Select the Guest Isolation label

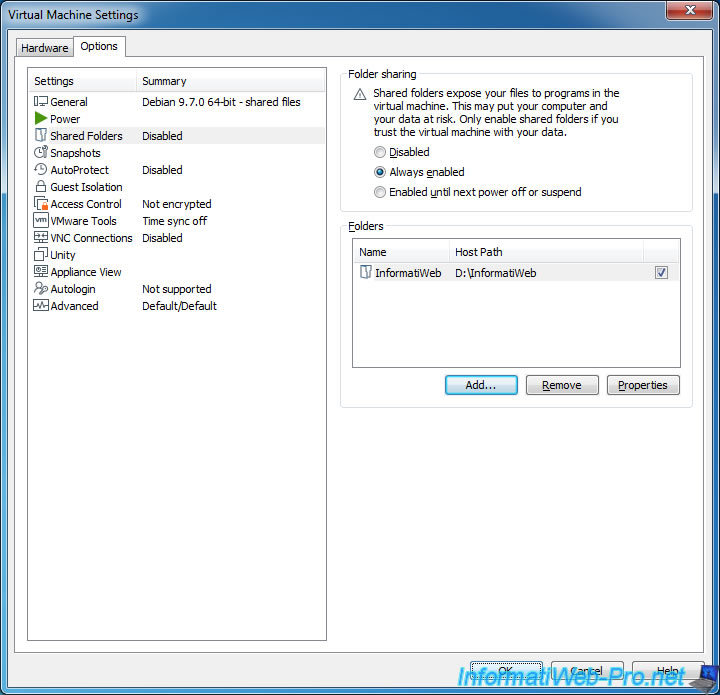click(86, 187)
